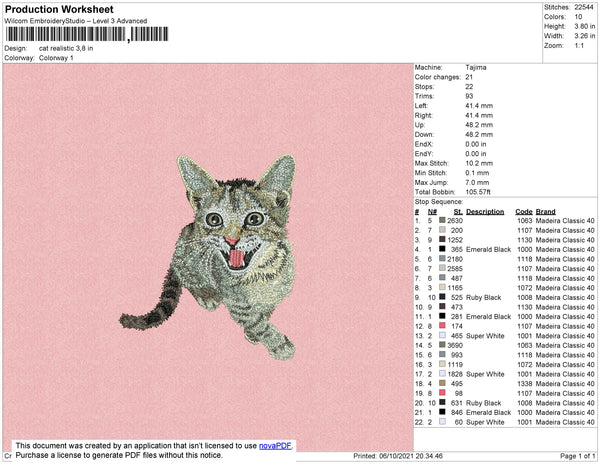Click stitch count '1828' in row 17
The height and width of the screenshot is (464, 600).
click(455, 374)
